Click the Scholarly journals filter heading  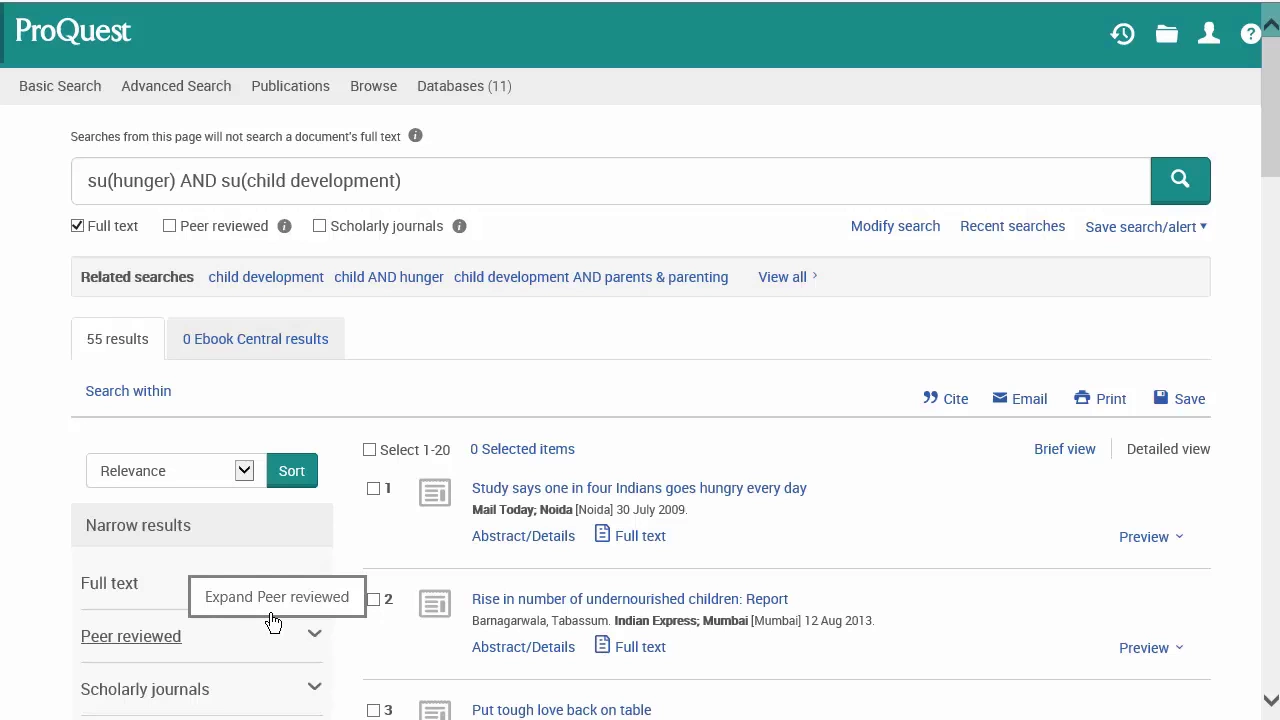145,689
